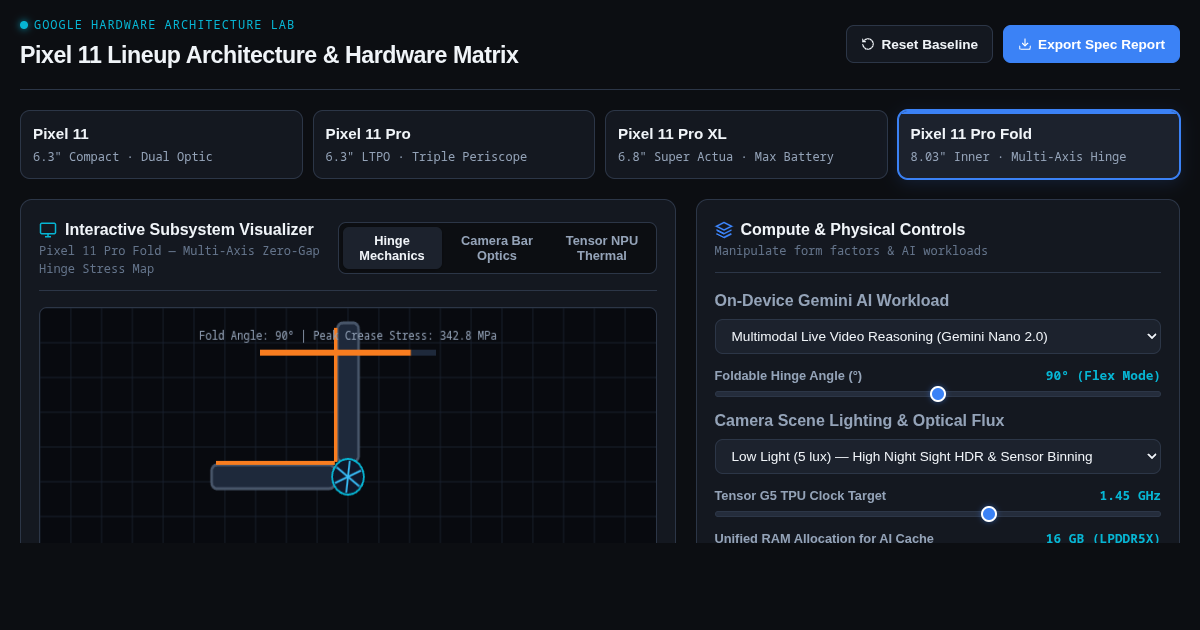1200x630 pixels.
Task: Select the Pixel 11 Pro XL card
Action: [x=746, y=145]
